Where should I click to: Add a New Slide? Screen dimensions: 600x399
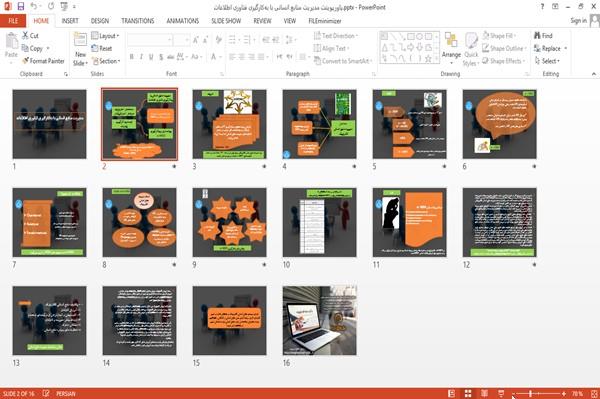coord(80,49)
